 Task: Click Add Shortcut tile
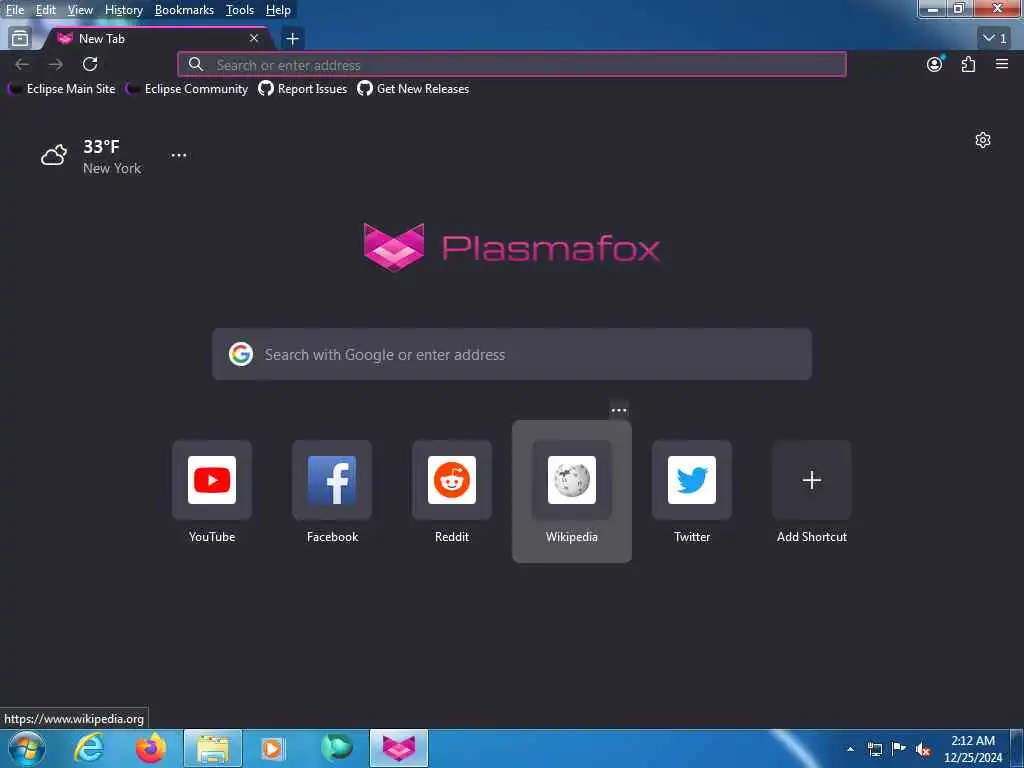pos(812,492)
